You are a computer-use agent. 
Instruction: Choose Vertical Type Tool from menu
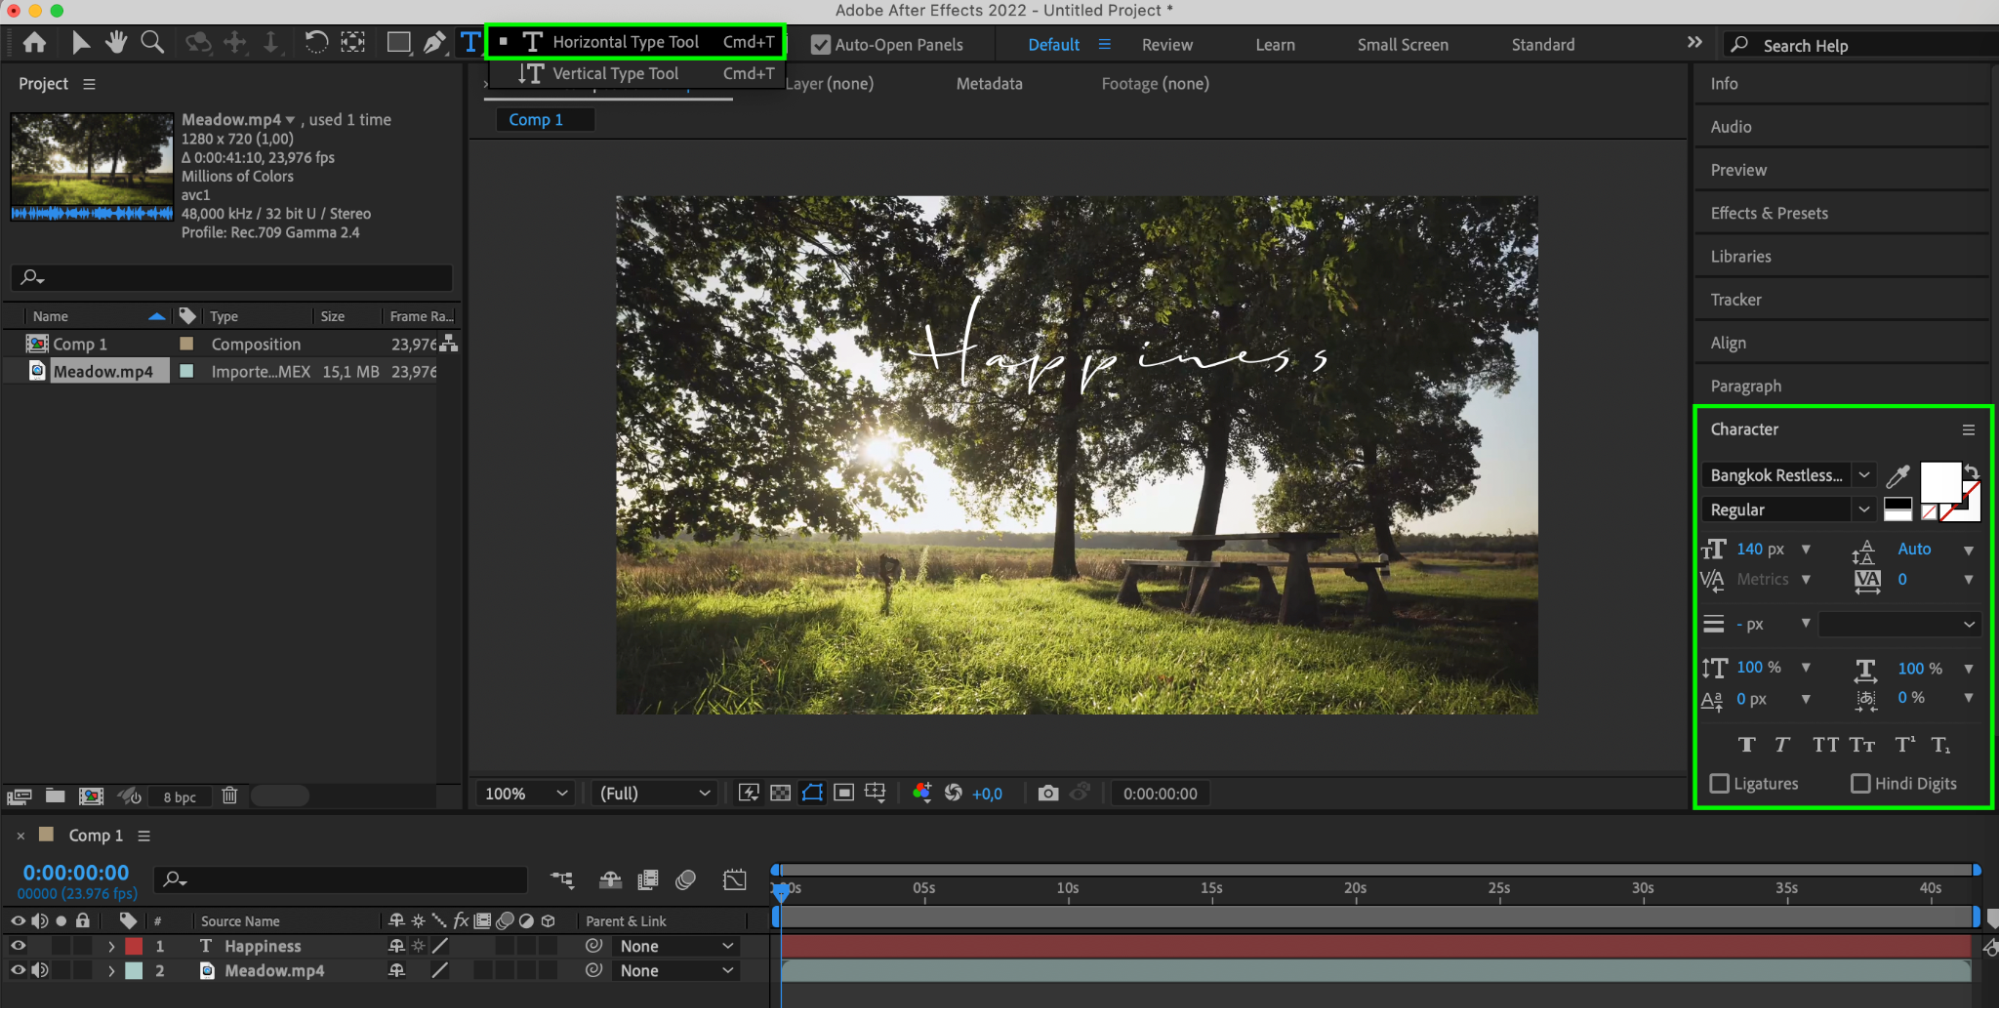coord(615,73)
